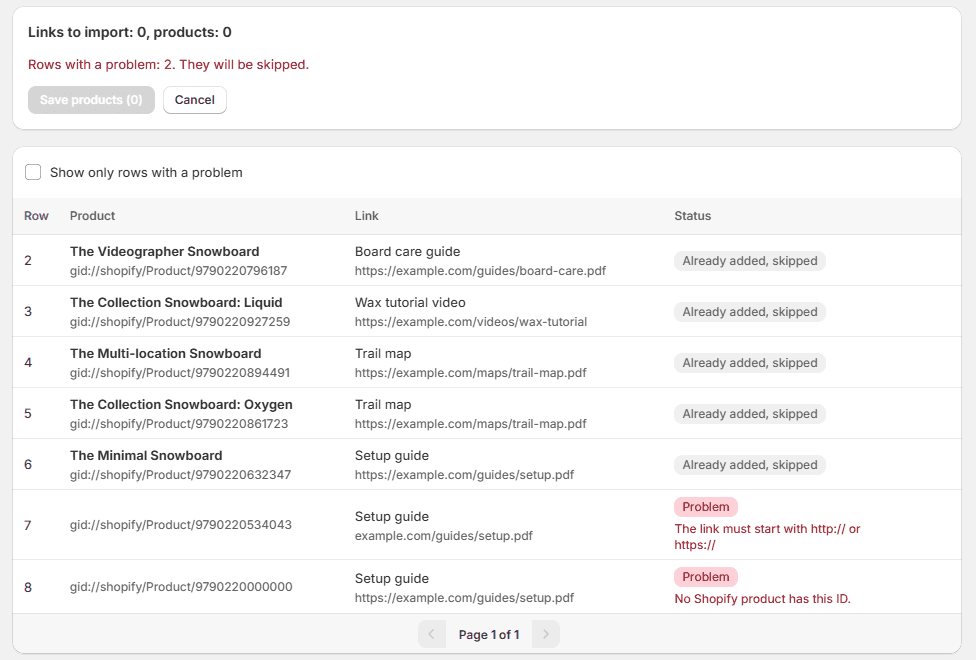This screenshot has height=660, width=976.
Task: Click Already added, skipped badge in row 6
Action: pyautogui.click(x=749, y=465)
